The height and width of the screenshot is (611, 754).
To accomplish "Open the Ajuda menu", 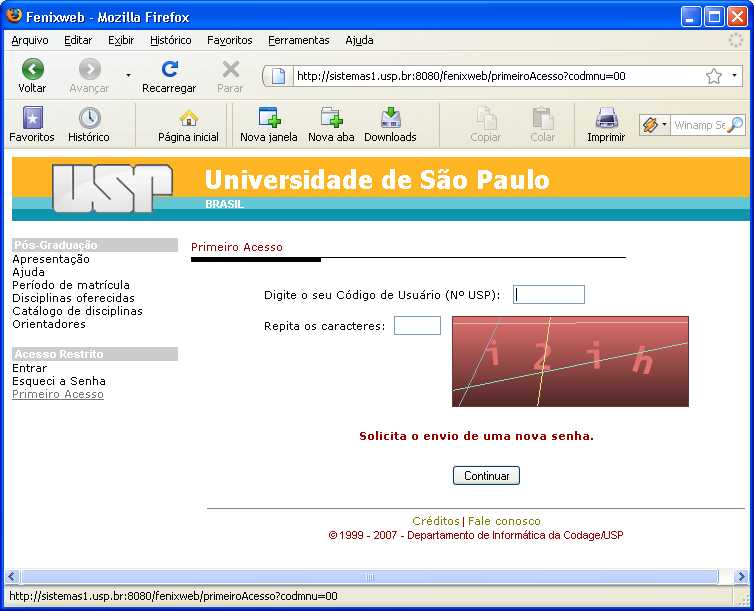I will coord(359,40).
